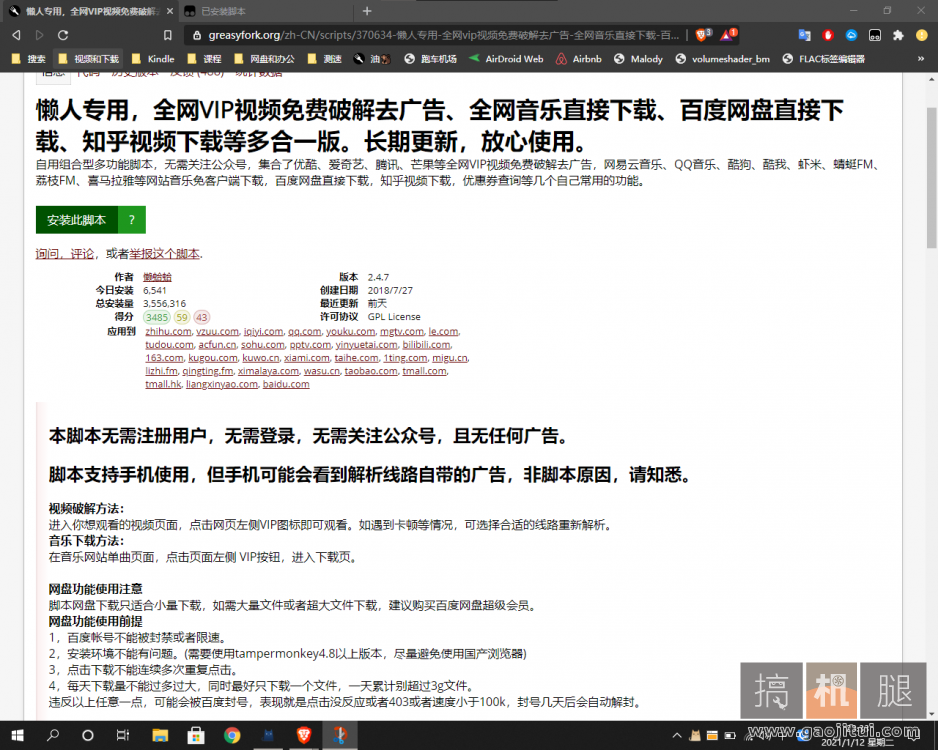
Task: Click the green 3485 good rating badge
Action: [157, 317]
